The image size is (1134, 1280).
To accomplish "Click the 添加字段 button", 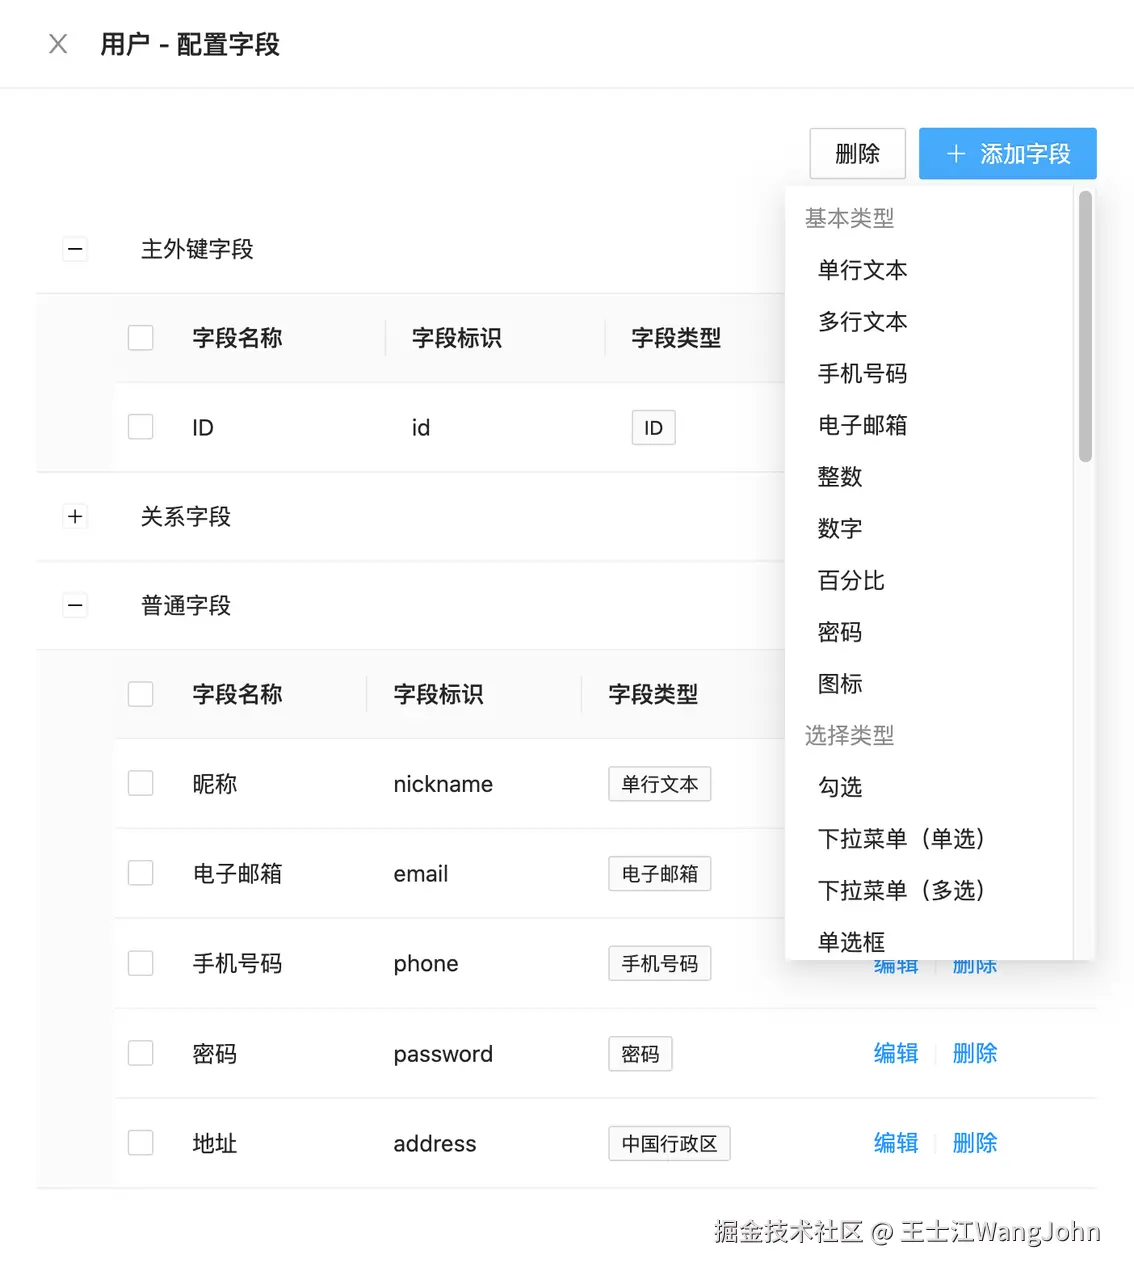I will (x=1007, y=153).
